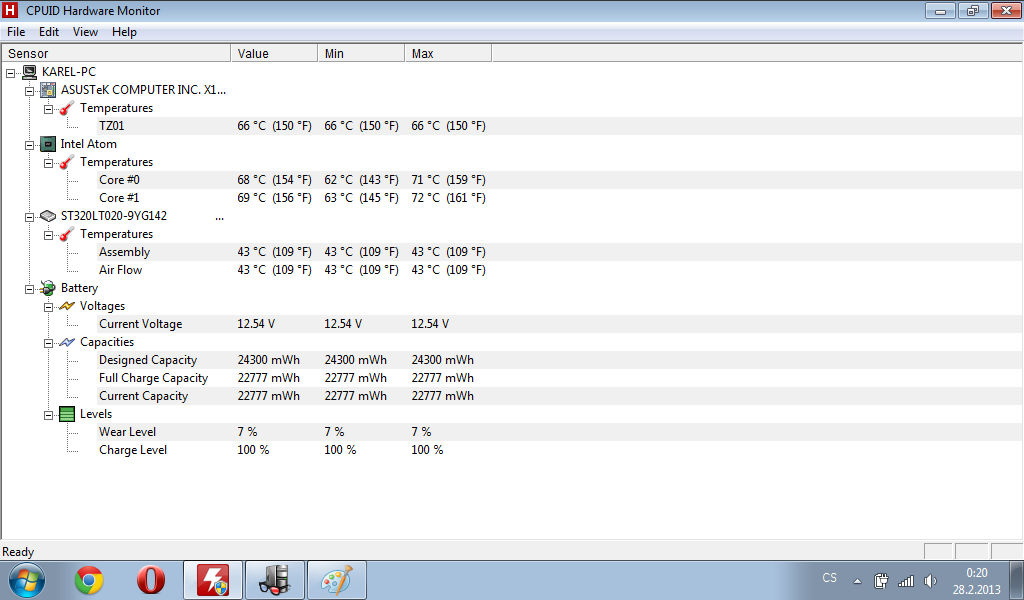Click the ASUSTeK motherboard icon
Viewport: 1024px width, 600px height.
click(x=48, y=90)
